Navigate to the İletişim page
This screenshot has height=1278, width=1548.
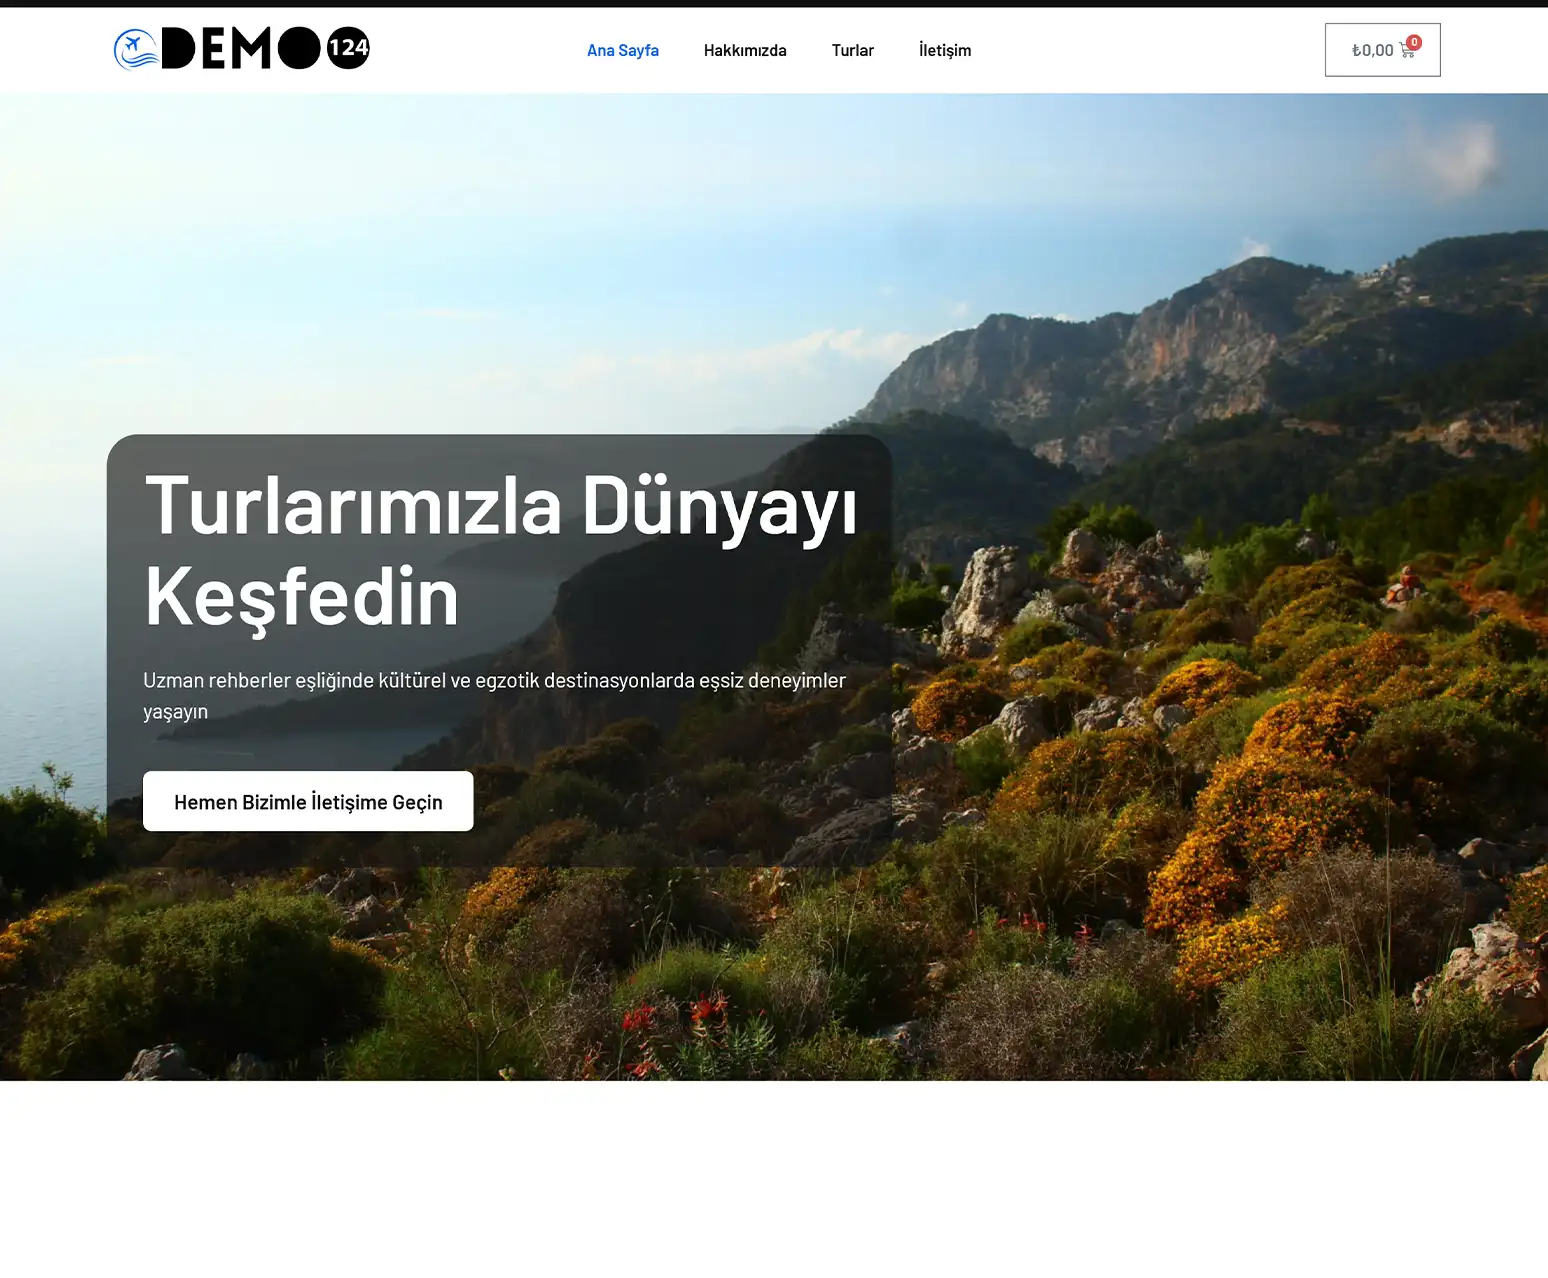945,50
